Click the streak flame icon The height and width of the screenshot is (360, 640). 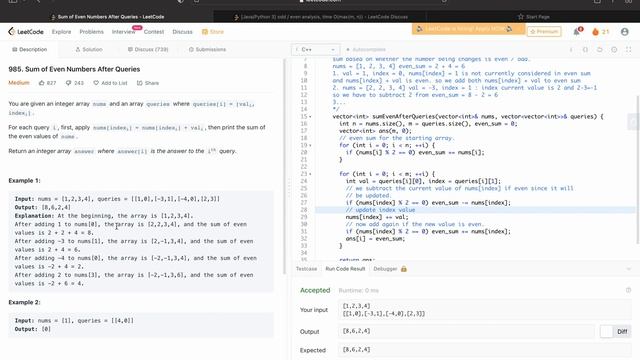point(596,31)
